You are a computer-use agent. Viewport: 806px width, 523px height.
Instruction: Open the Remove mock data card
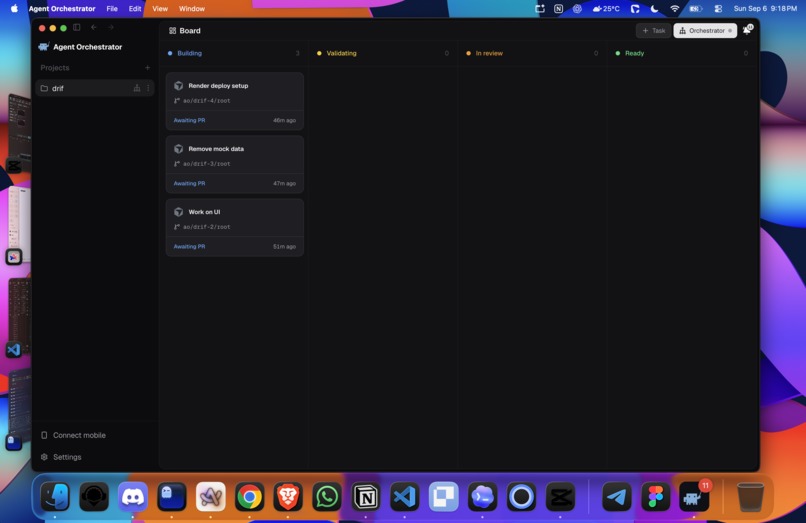235,164
